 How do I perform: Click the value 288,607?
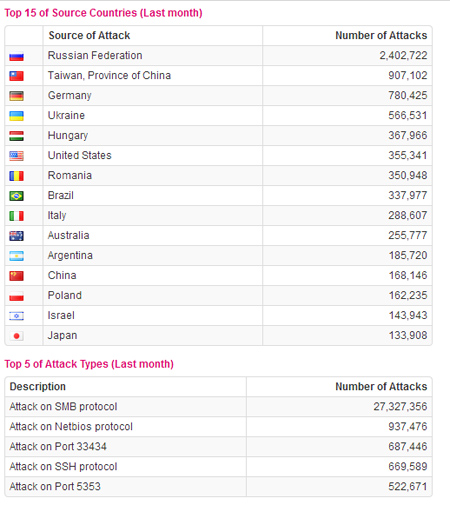(408, 215)
